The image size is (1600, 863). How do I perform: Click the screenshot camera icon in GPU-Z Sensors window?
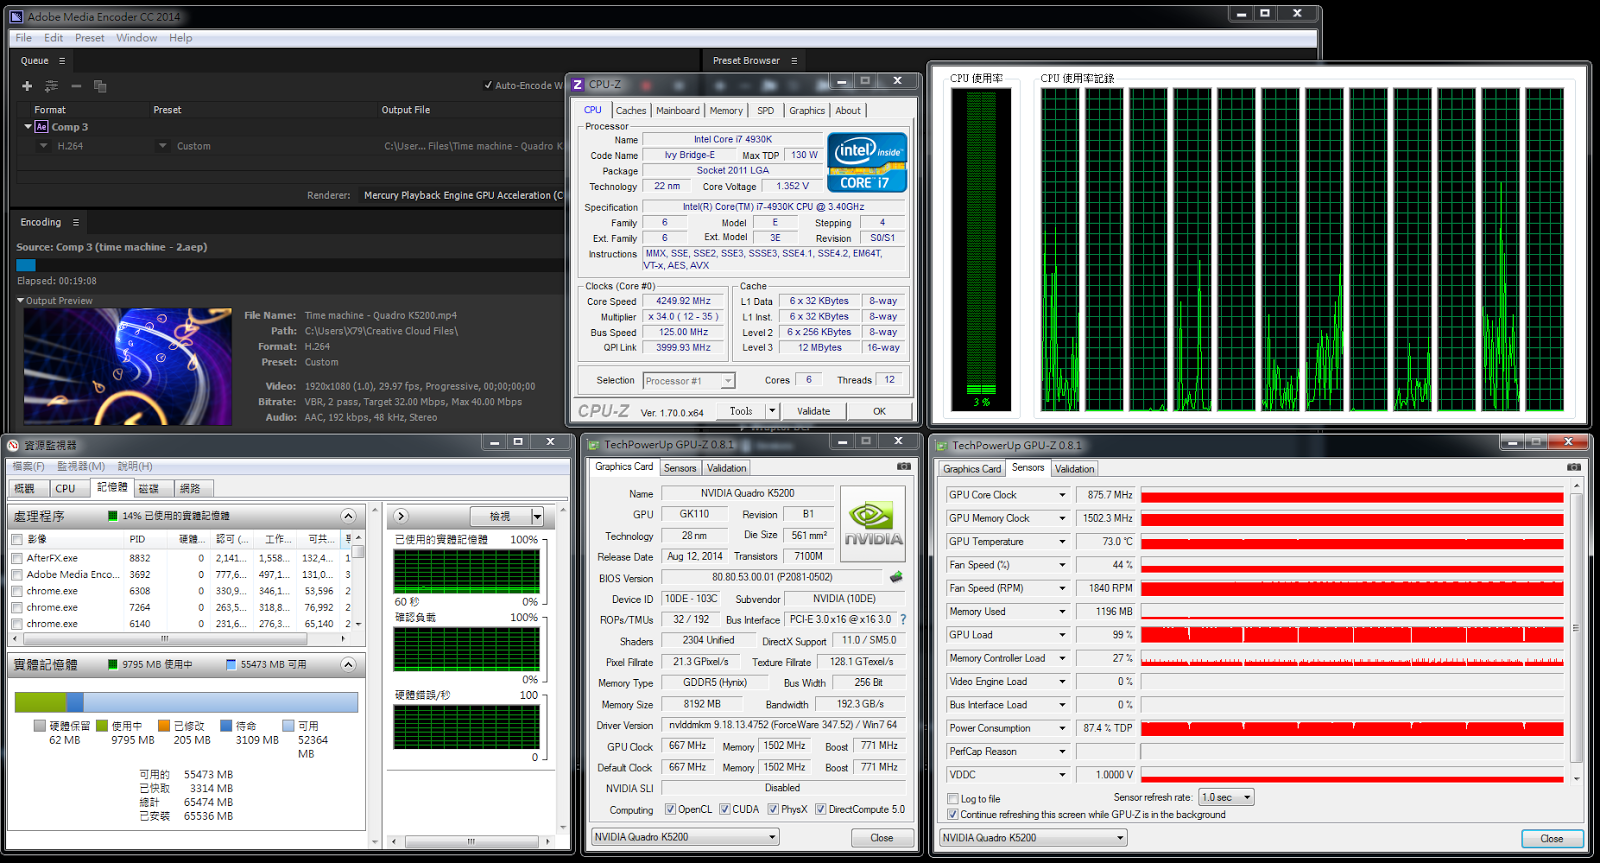coord(1573,467)
